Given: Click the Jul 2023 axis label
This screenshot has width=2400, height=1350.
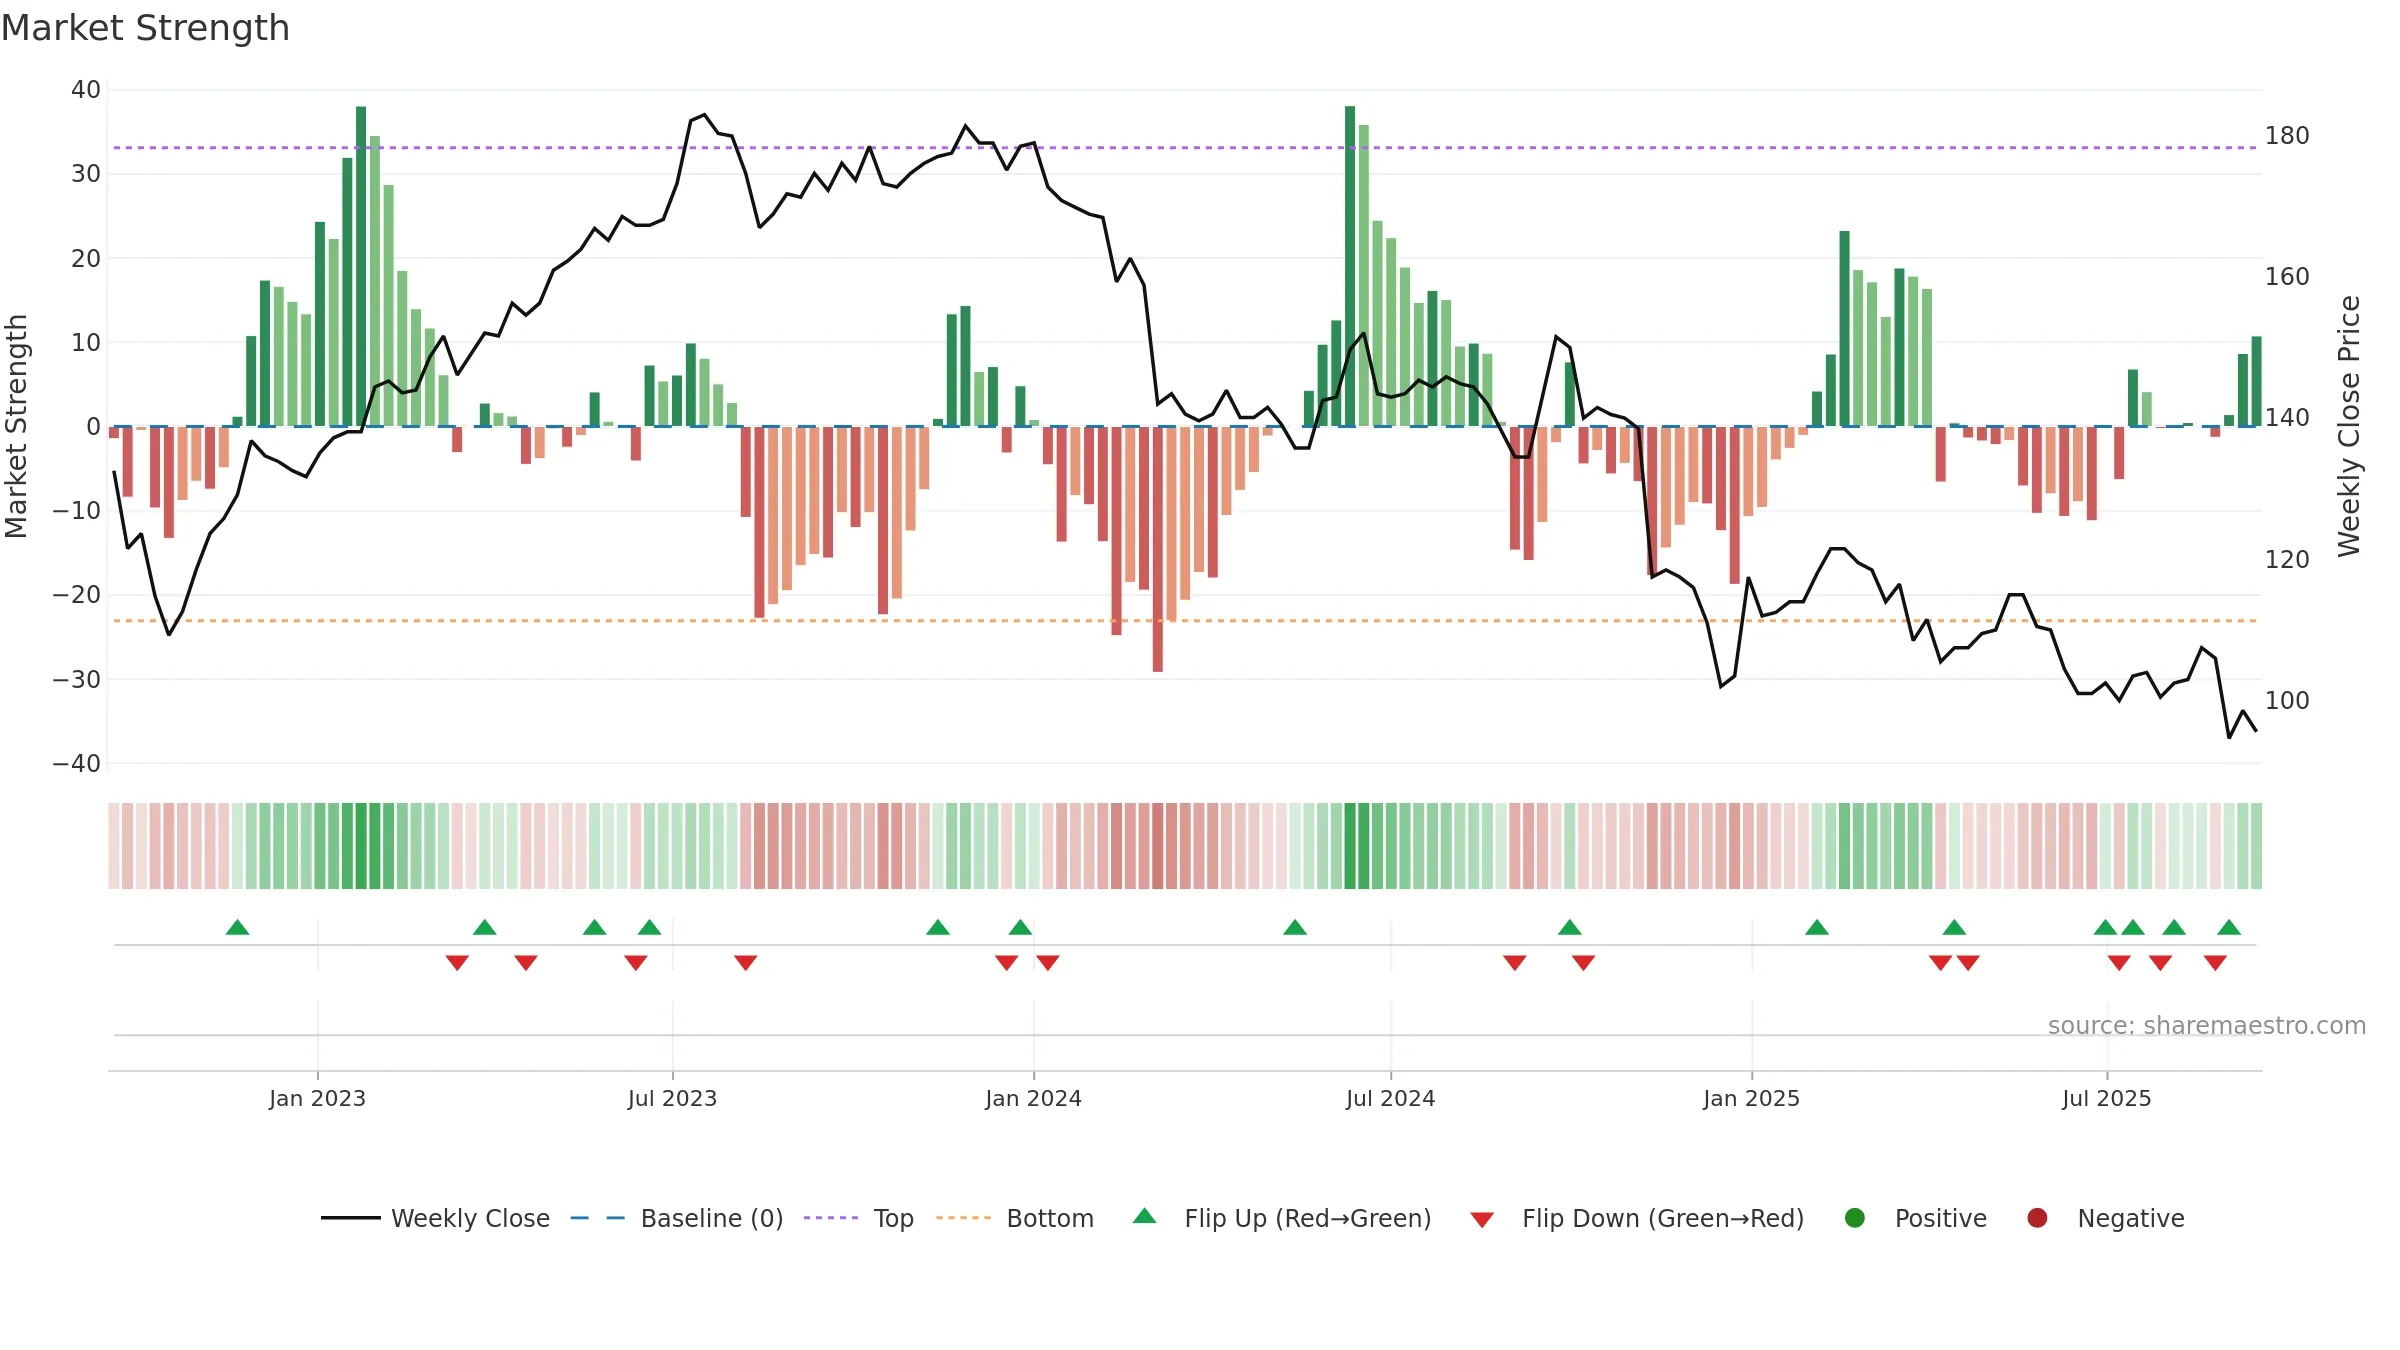Looking at the screenshot, I should tap(672, 1098).
